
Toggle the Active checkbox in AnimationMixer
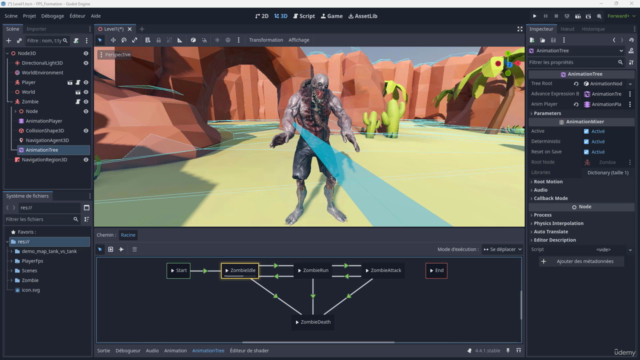586,131
